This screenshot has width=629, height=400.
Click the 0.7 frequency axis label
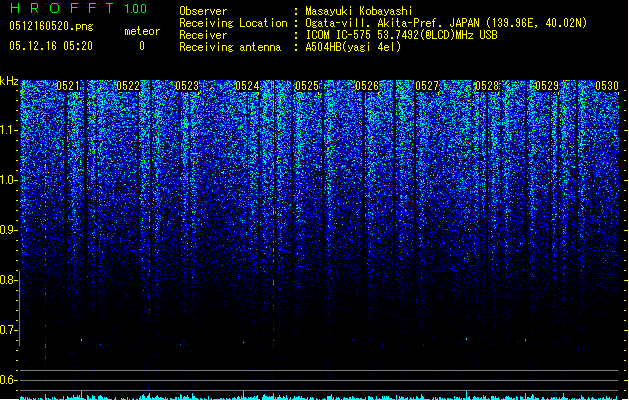(9, 330)
